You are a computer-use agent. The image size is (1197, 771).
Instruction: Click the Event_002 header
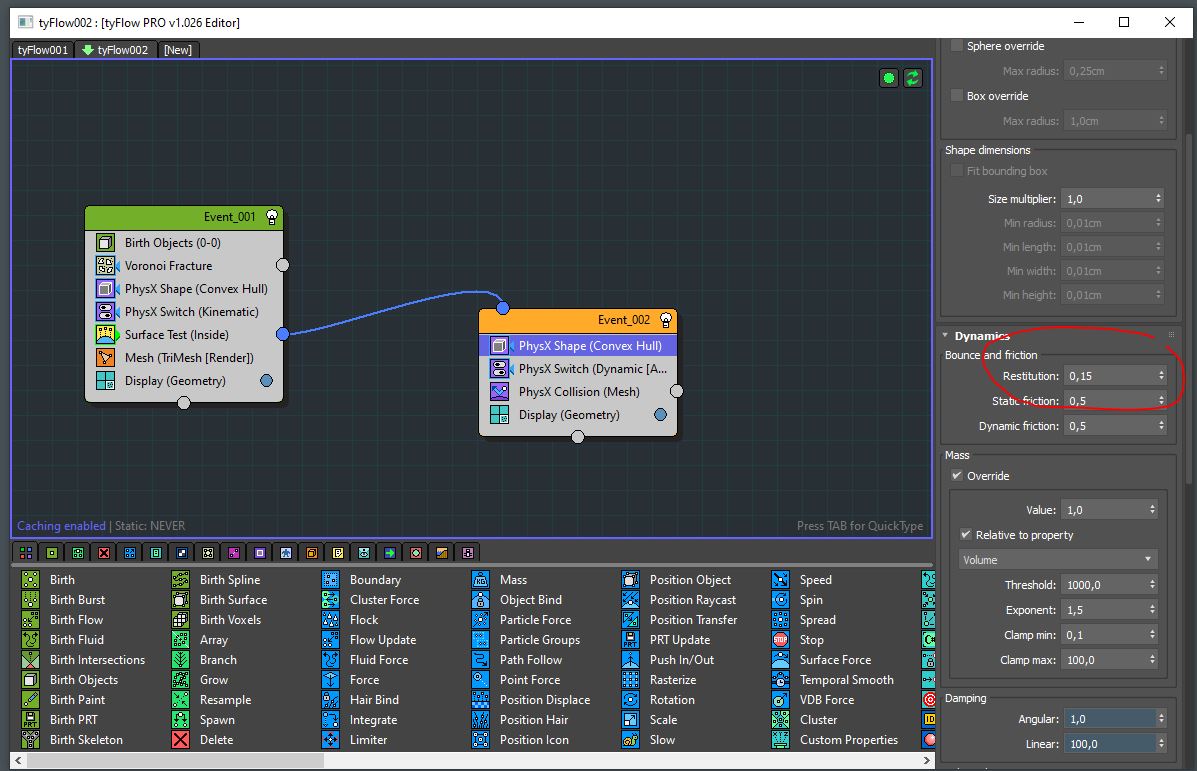(x=578, y=320)
